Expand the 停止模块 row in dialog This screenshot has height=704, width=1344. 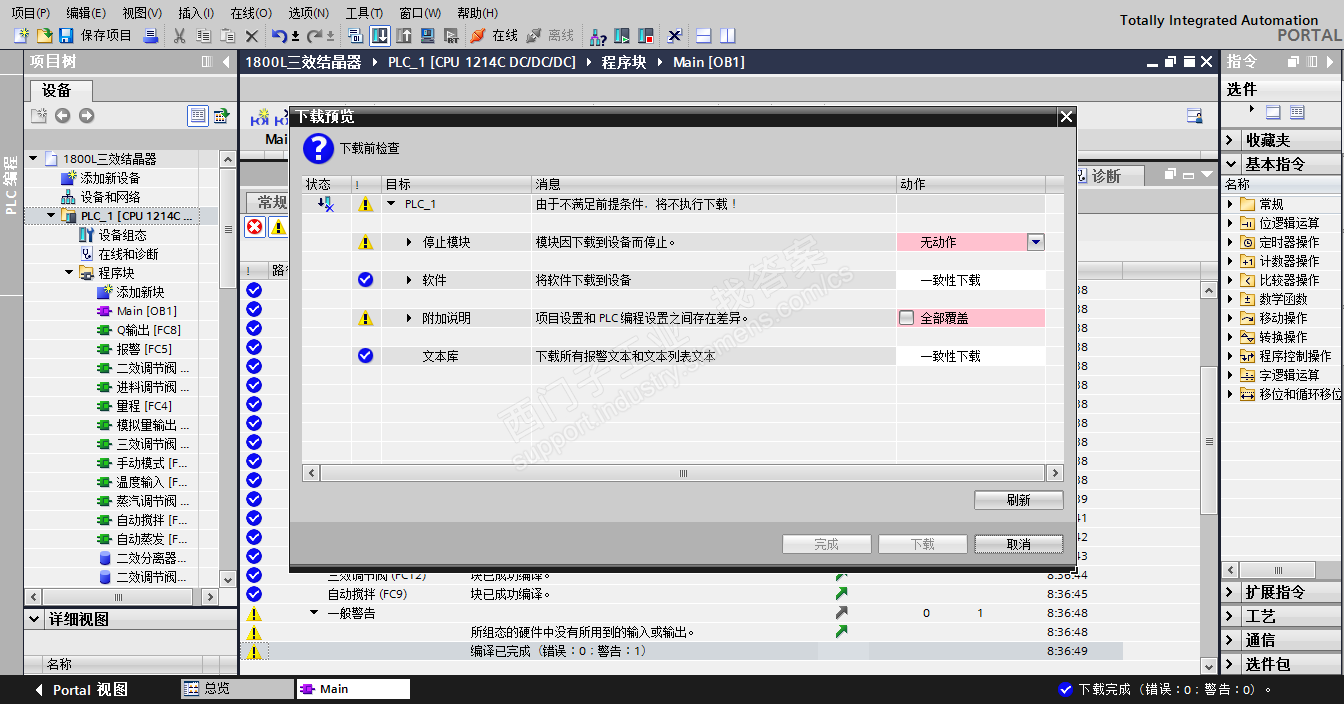pos(409,242)
